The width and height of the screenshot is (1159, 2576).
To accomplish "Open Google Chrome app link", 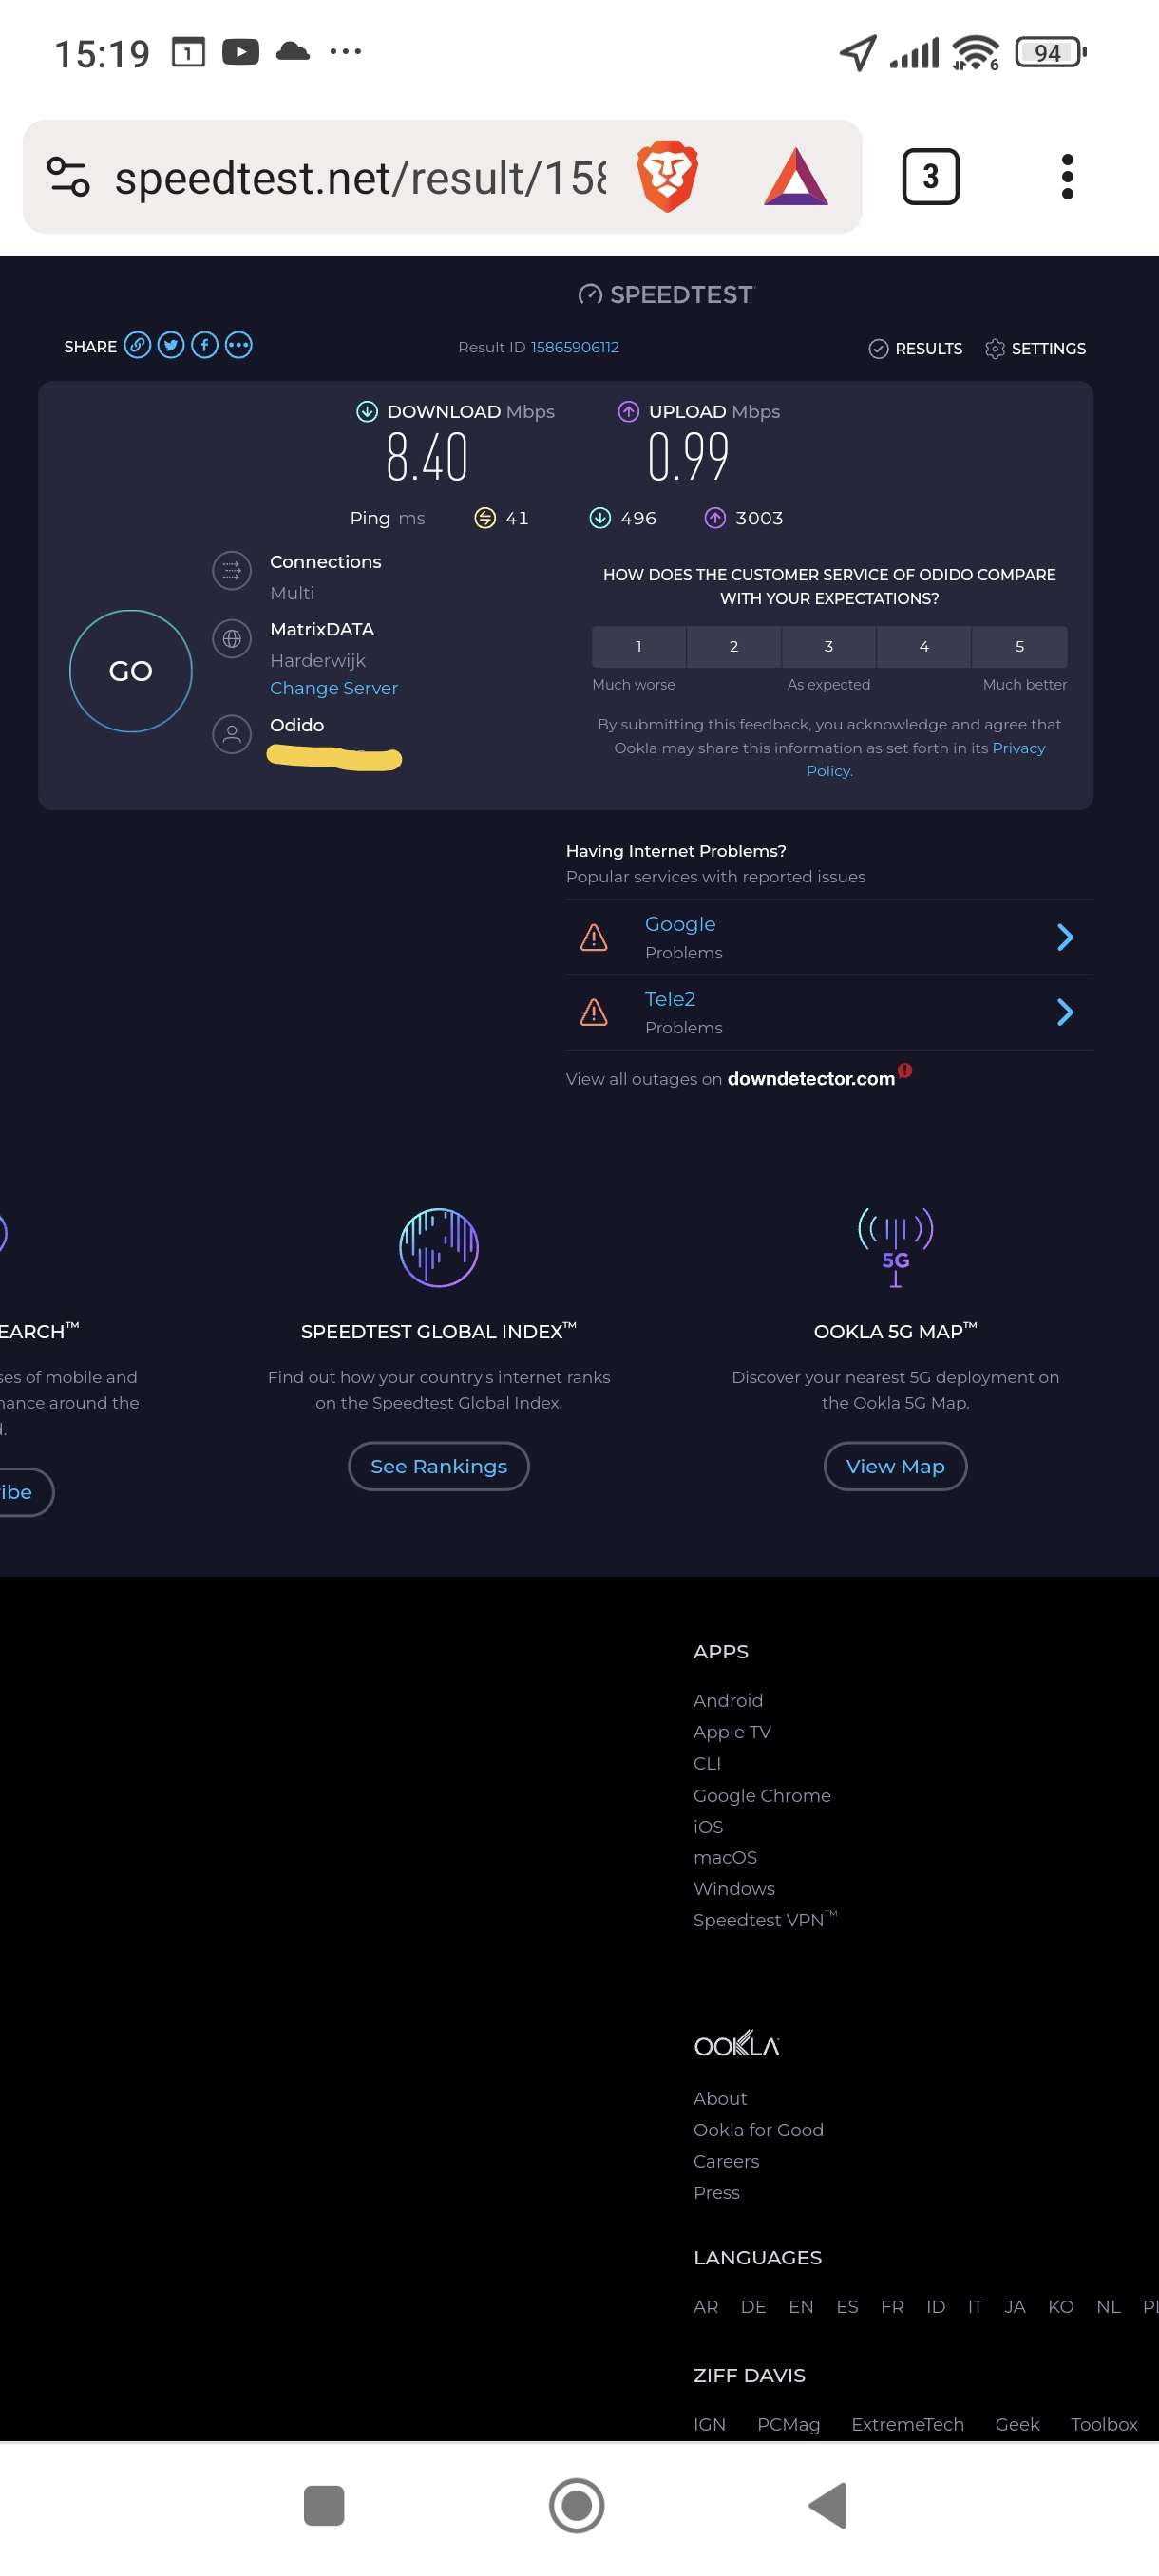I will click(762, 1795).
